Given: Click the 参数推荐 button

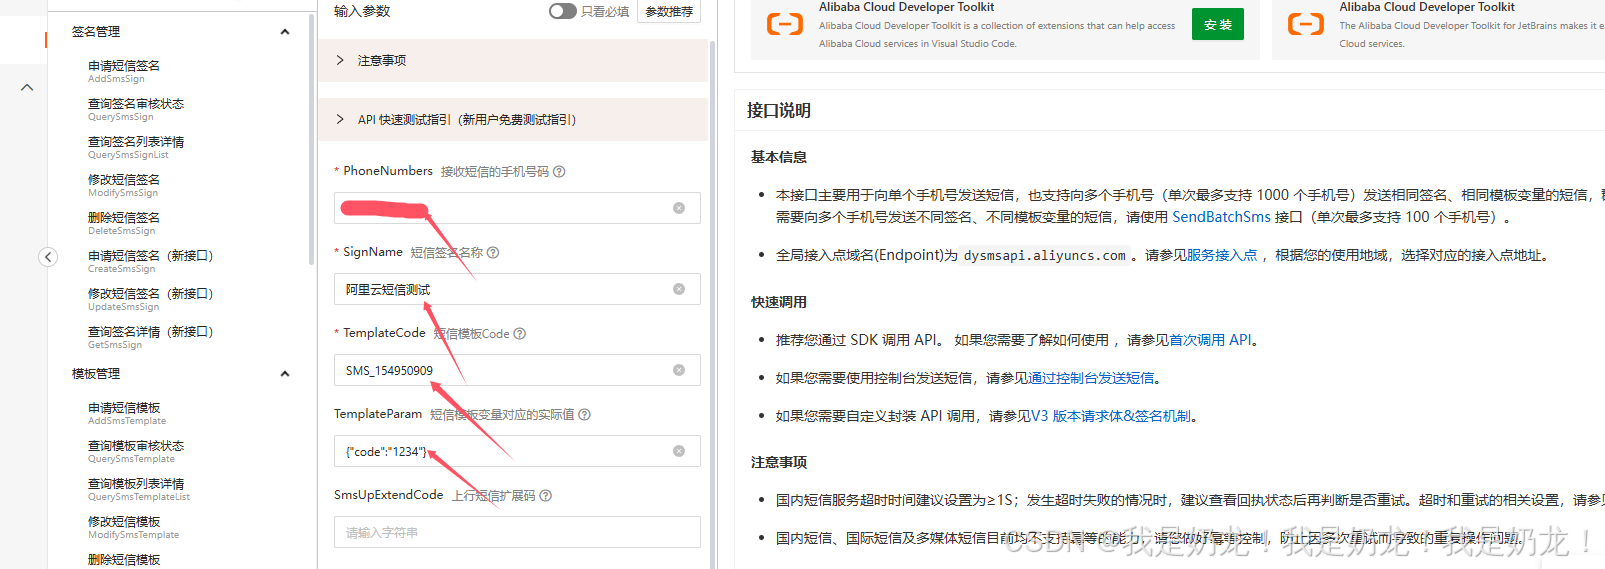Looking at the screenshot, I should pyautogui.click(x=669, y=11).
